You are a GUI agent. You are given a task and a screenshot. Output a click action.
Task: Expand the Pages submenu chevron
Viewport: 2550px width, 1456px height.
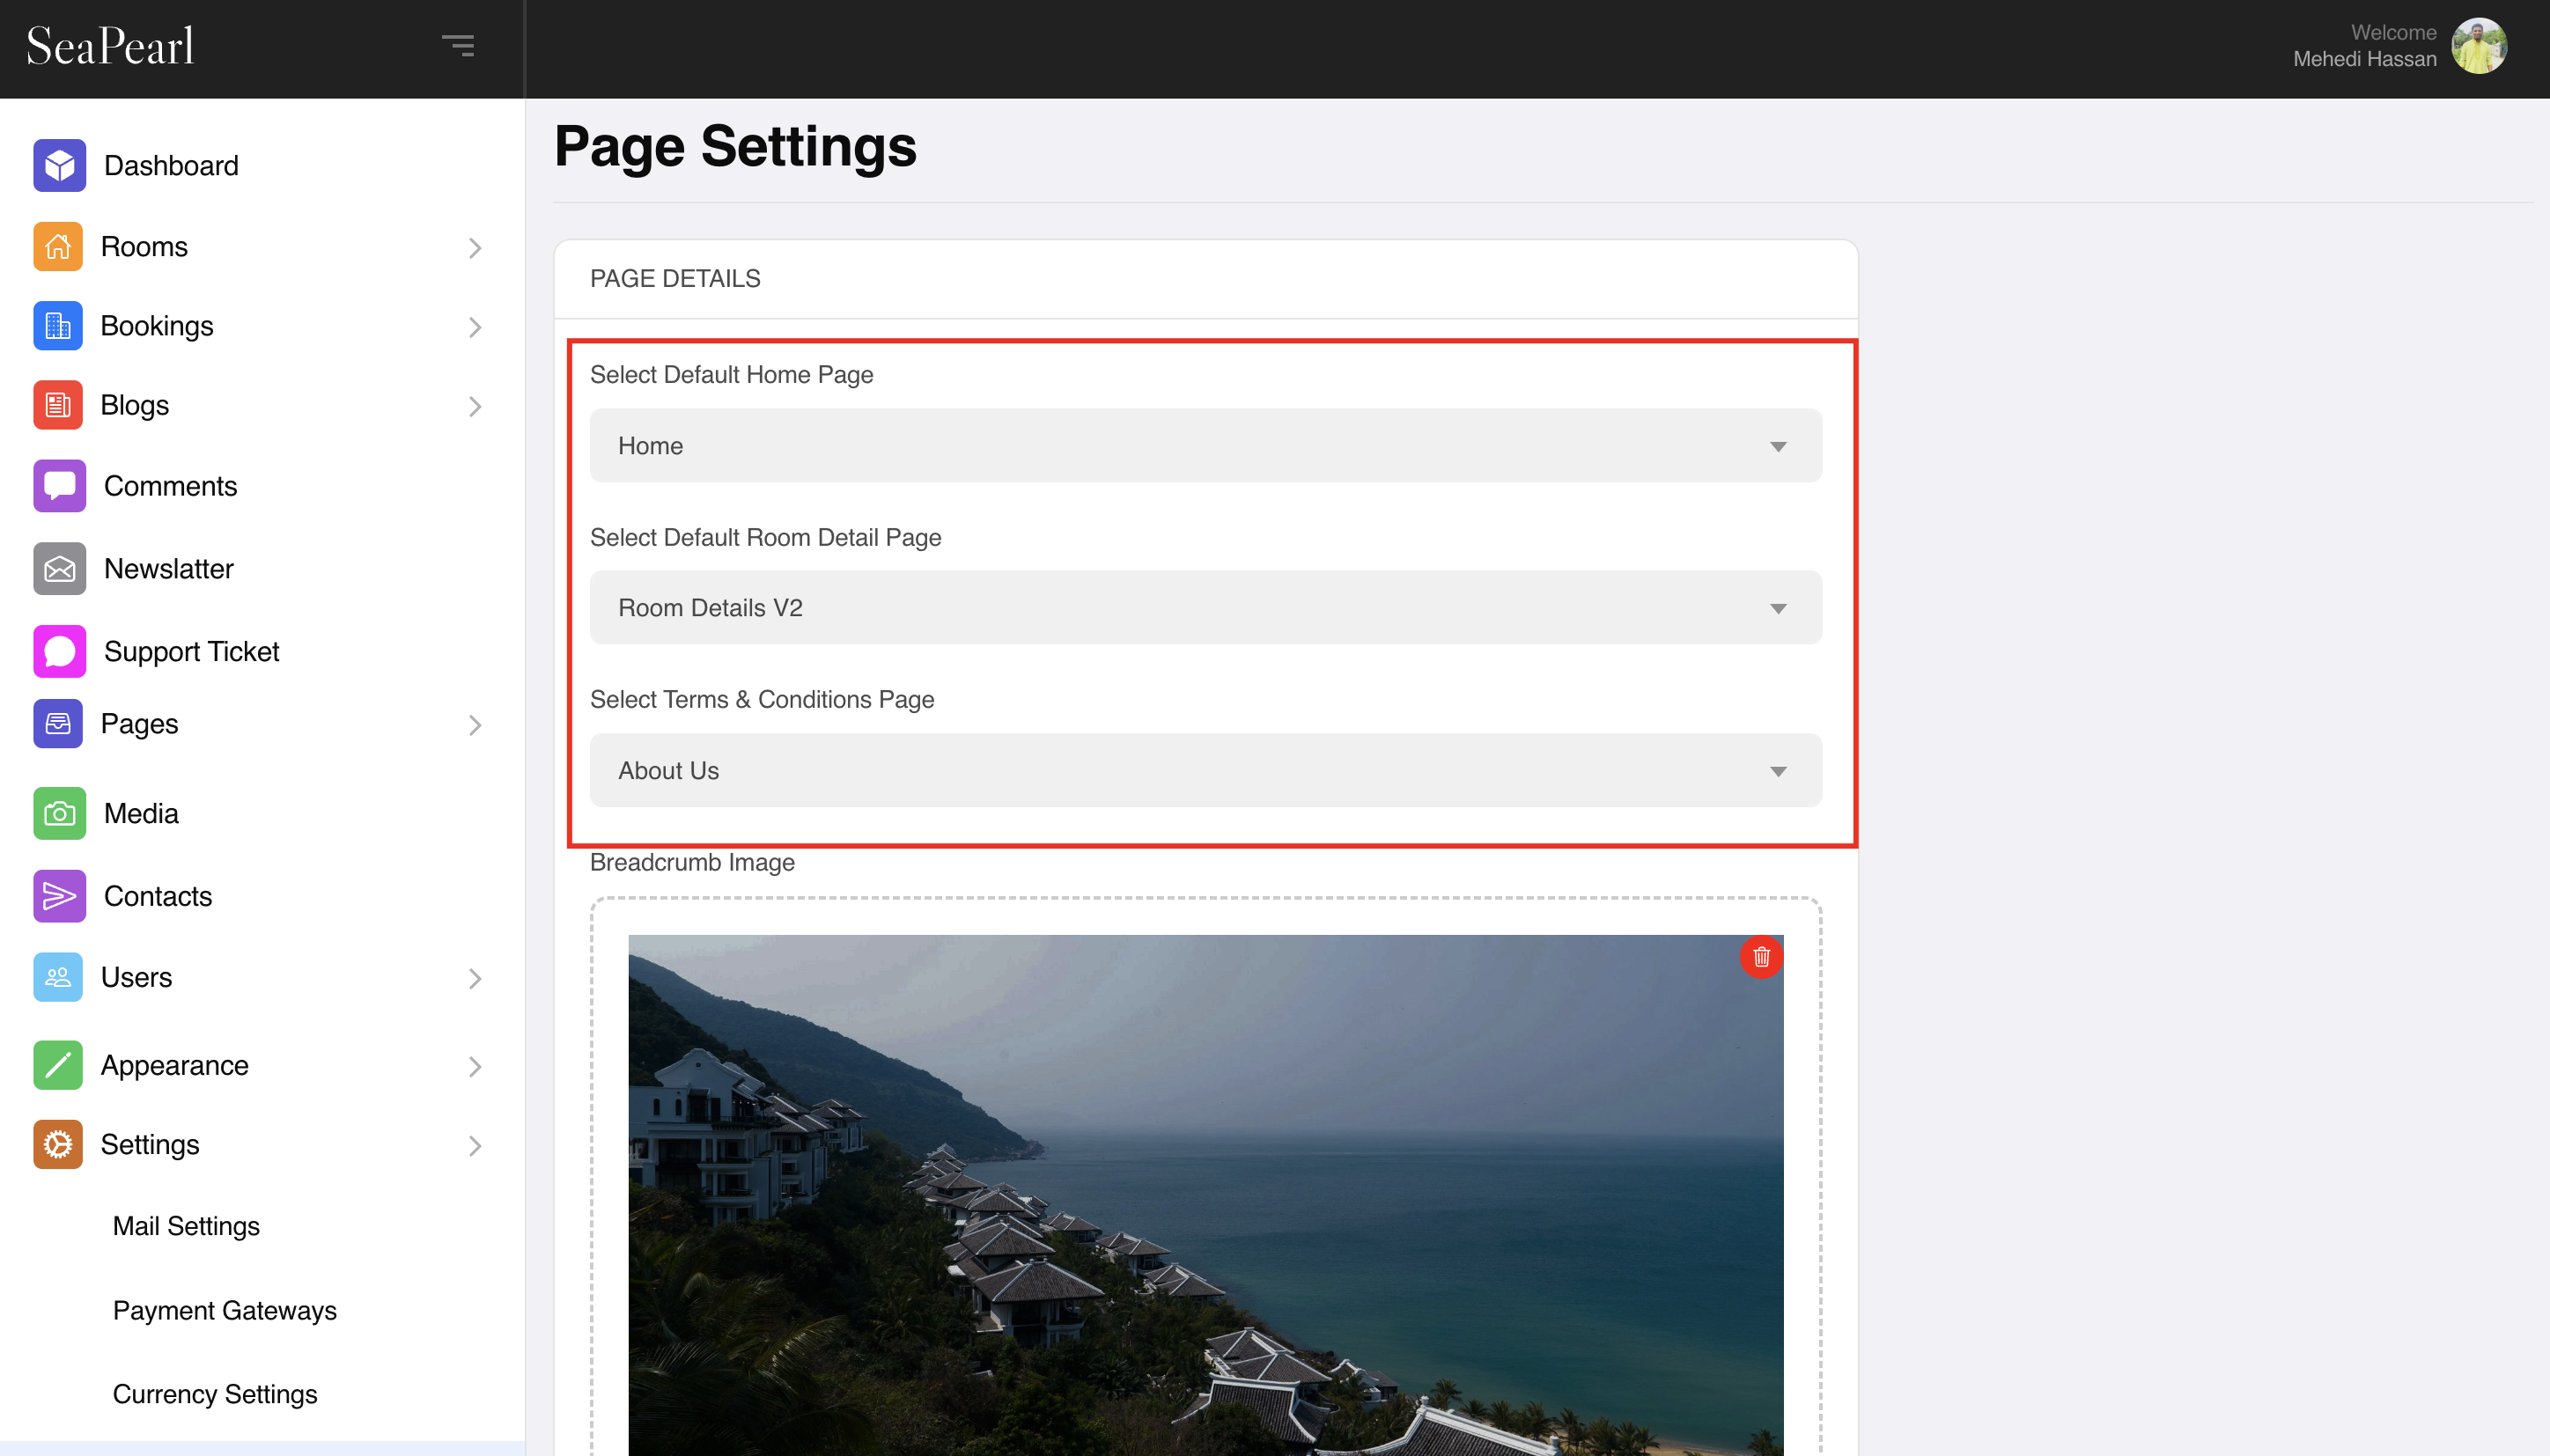tap(475, 725)
